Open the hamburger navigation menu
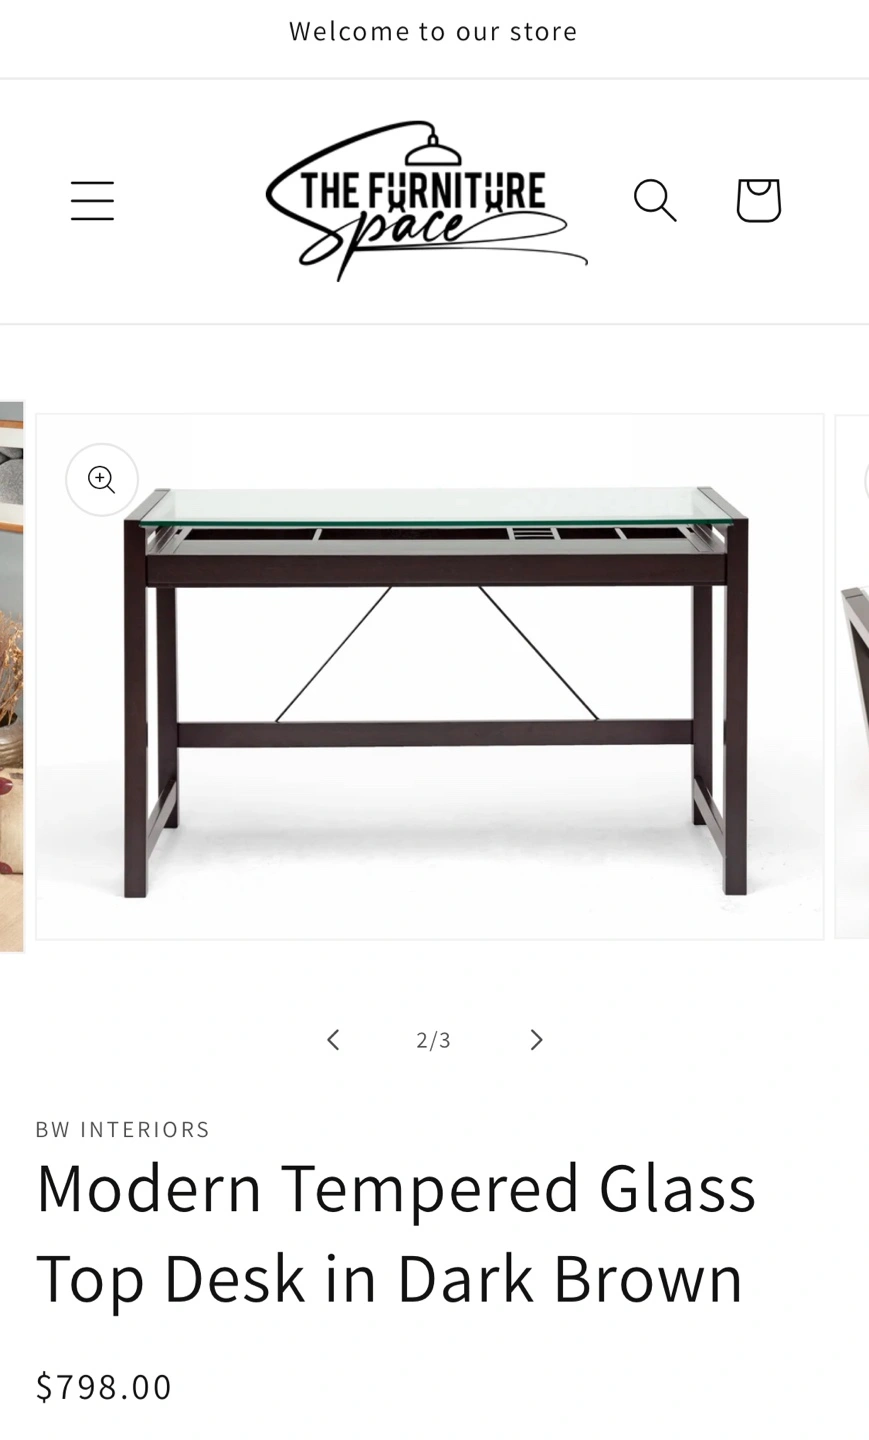 pyautogui.click(x=92, y=201)
